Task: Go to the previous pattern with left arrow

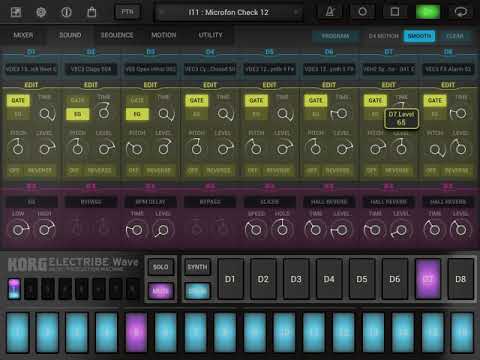Action: [x=162, y=12]
